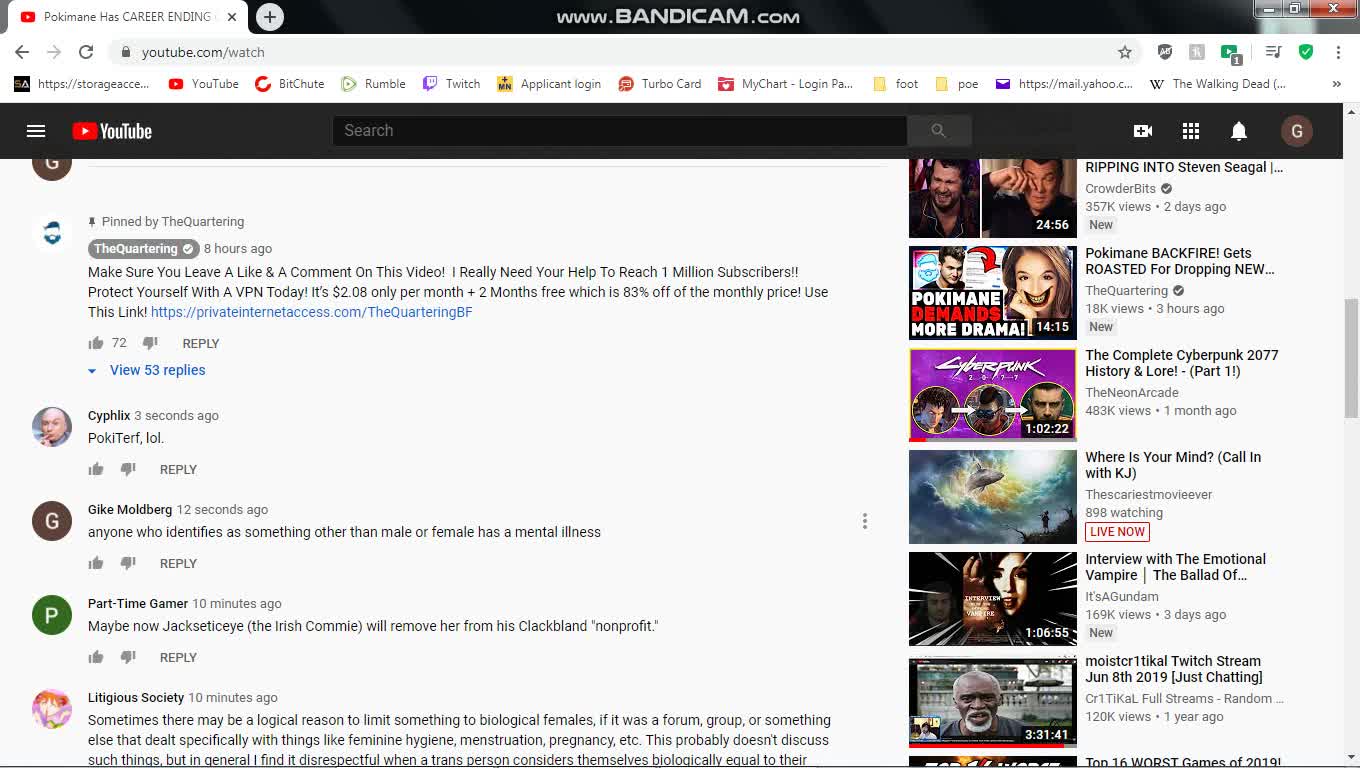1360x768 pixels.
Task: Open the Turbo Card bookmark
Action: pyautogui.click(x=660, y=84)
